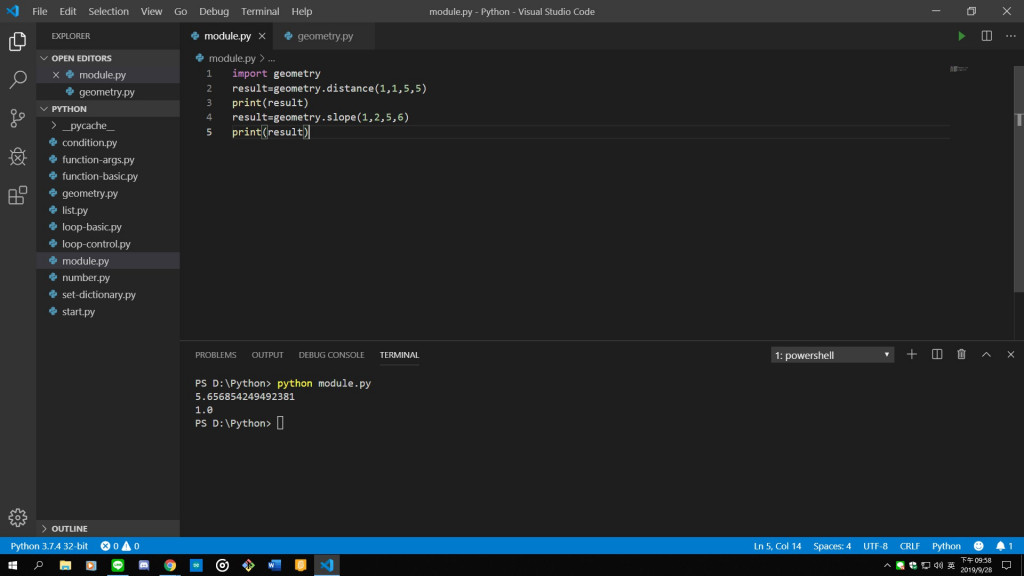Switch to the PROBLEMS panel tab
The width and height of the screenshot is (1024, 576).
216,355
